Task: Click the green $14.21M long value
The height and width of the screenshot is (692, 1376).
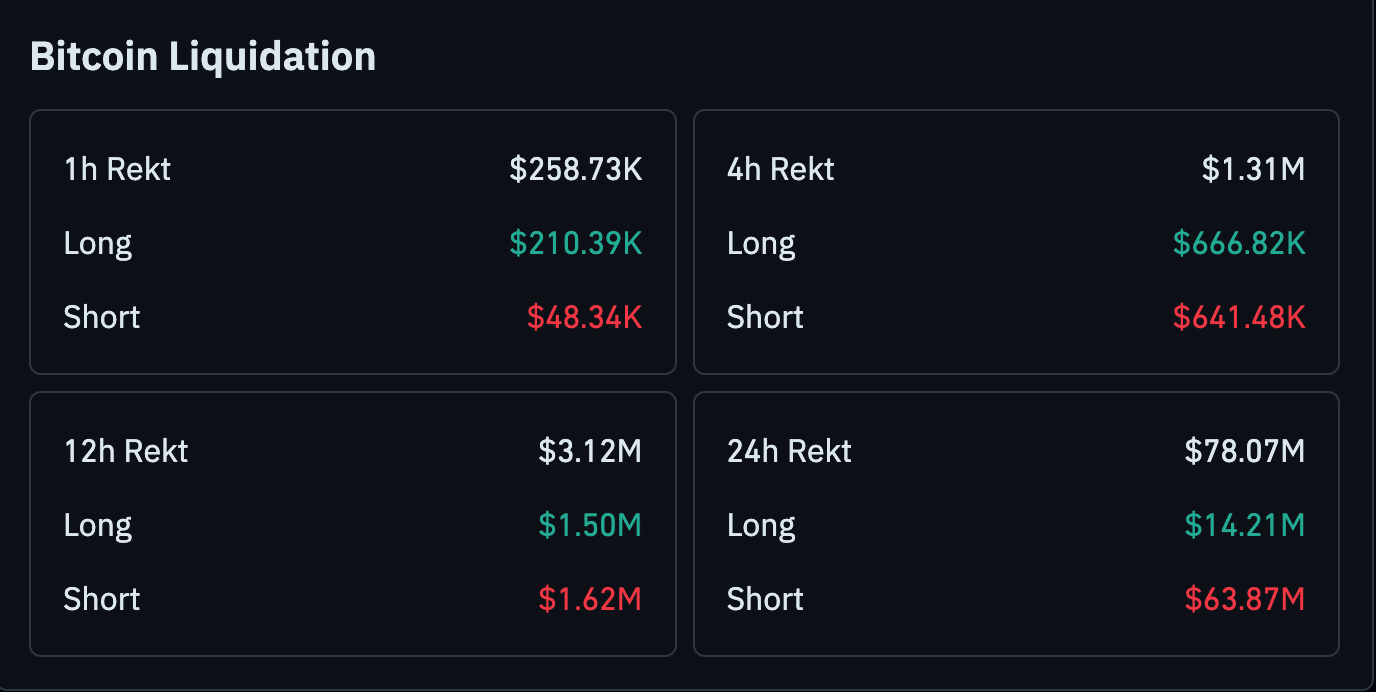Action: click(1244, 525)
